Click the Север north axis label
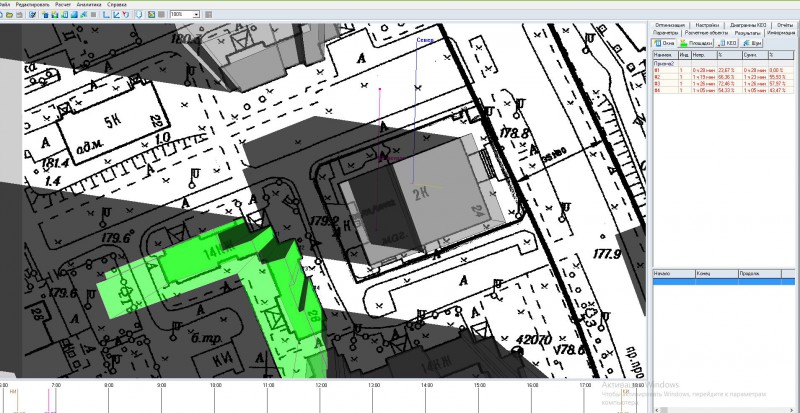Screen dimensions: 800x413 (424, 40)
